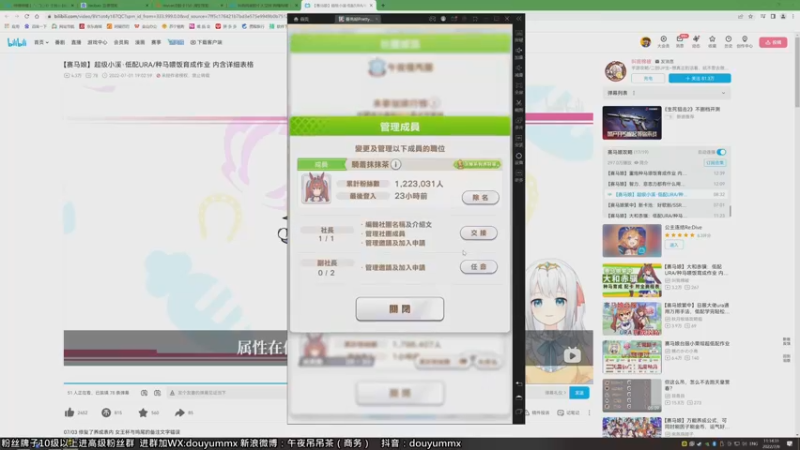Expand the 弹幕列表 dropdown panel
Screen dimensions: 800x450
[x=666, y=93]
